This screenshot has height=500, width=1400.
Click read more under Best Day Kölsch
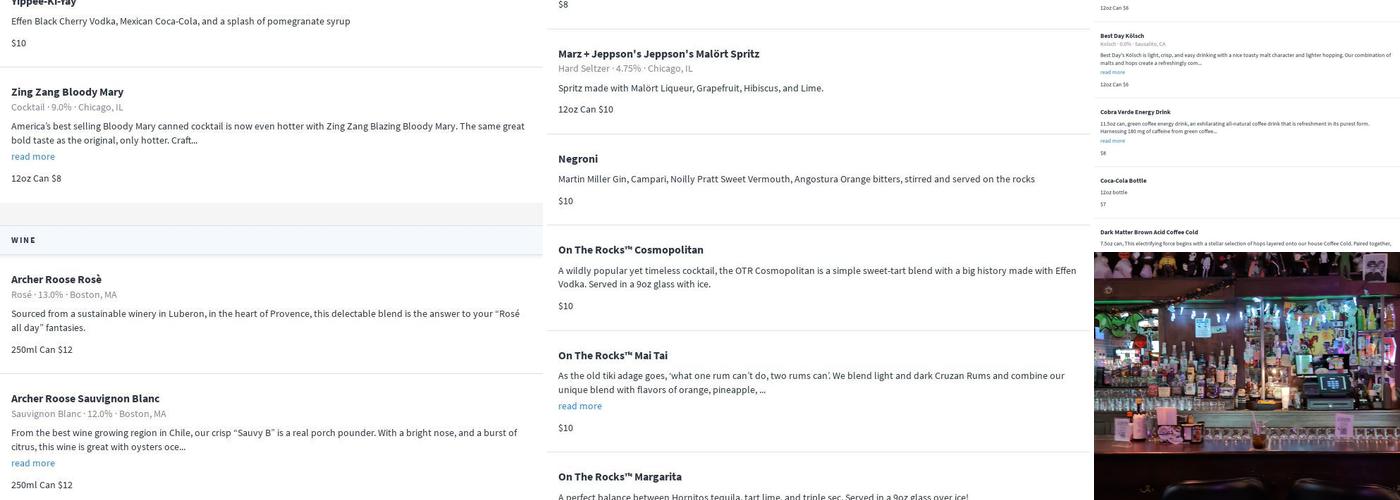click(1112, 72)
